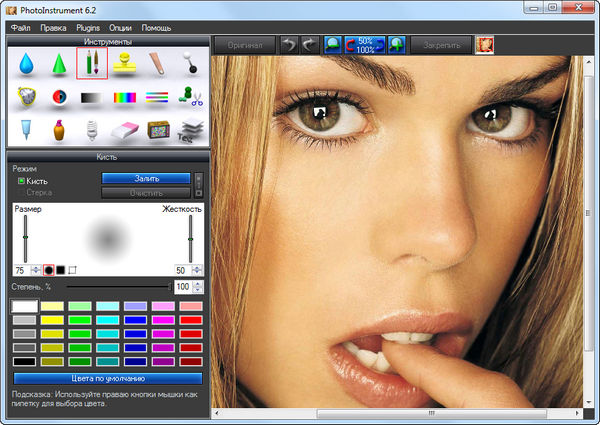The height and width of the screenshot is (425, 600).
Task: Click the undo arrow button
Action: pyautogui.click(x=288, y=46)
